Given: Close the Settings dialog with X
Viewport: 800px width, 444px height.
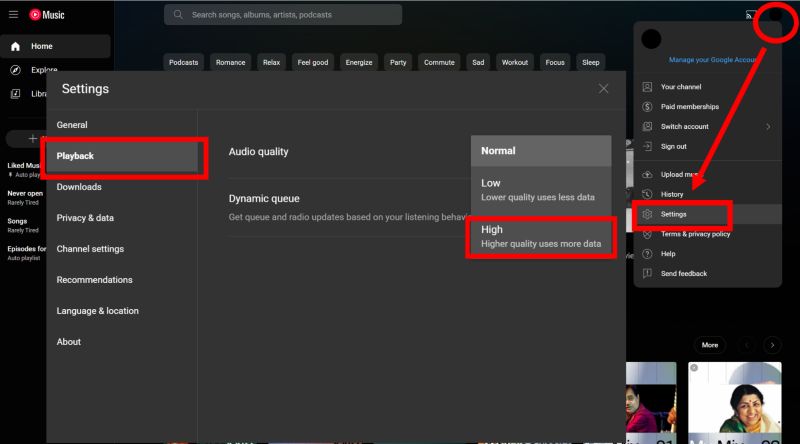Looking at the screenshot, I should coord(603,89).
